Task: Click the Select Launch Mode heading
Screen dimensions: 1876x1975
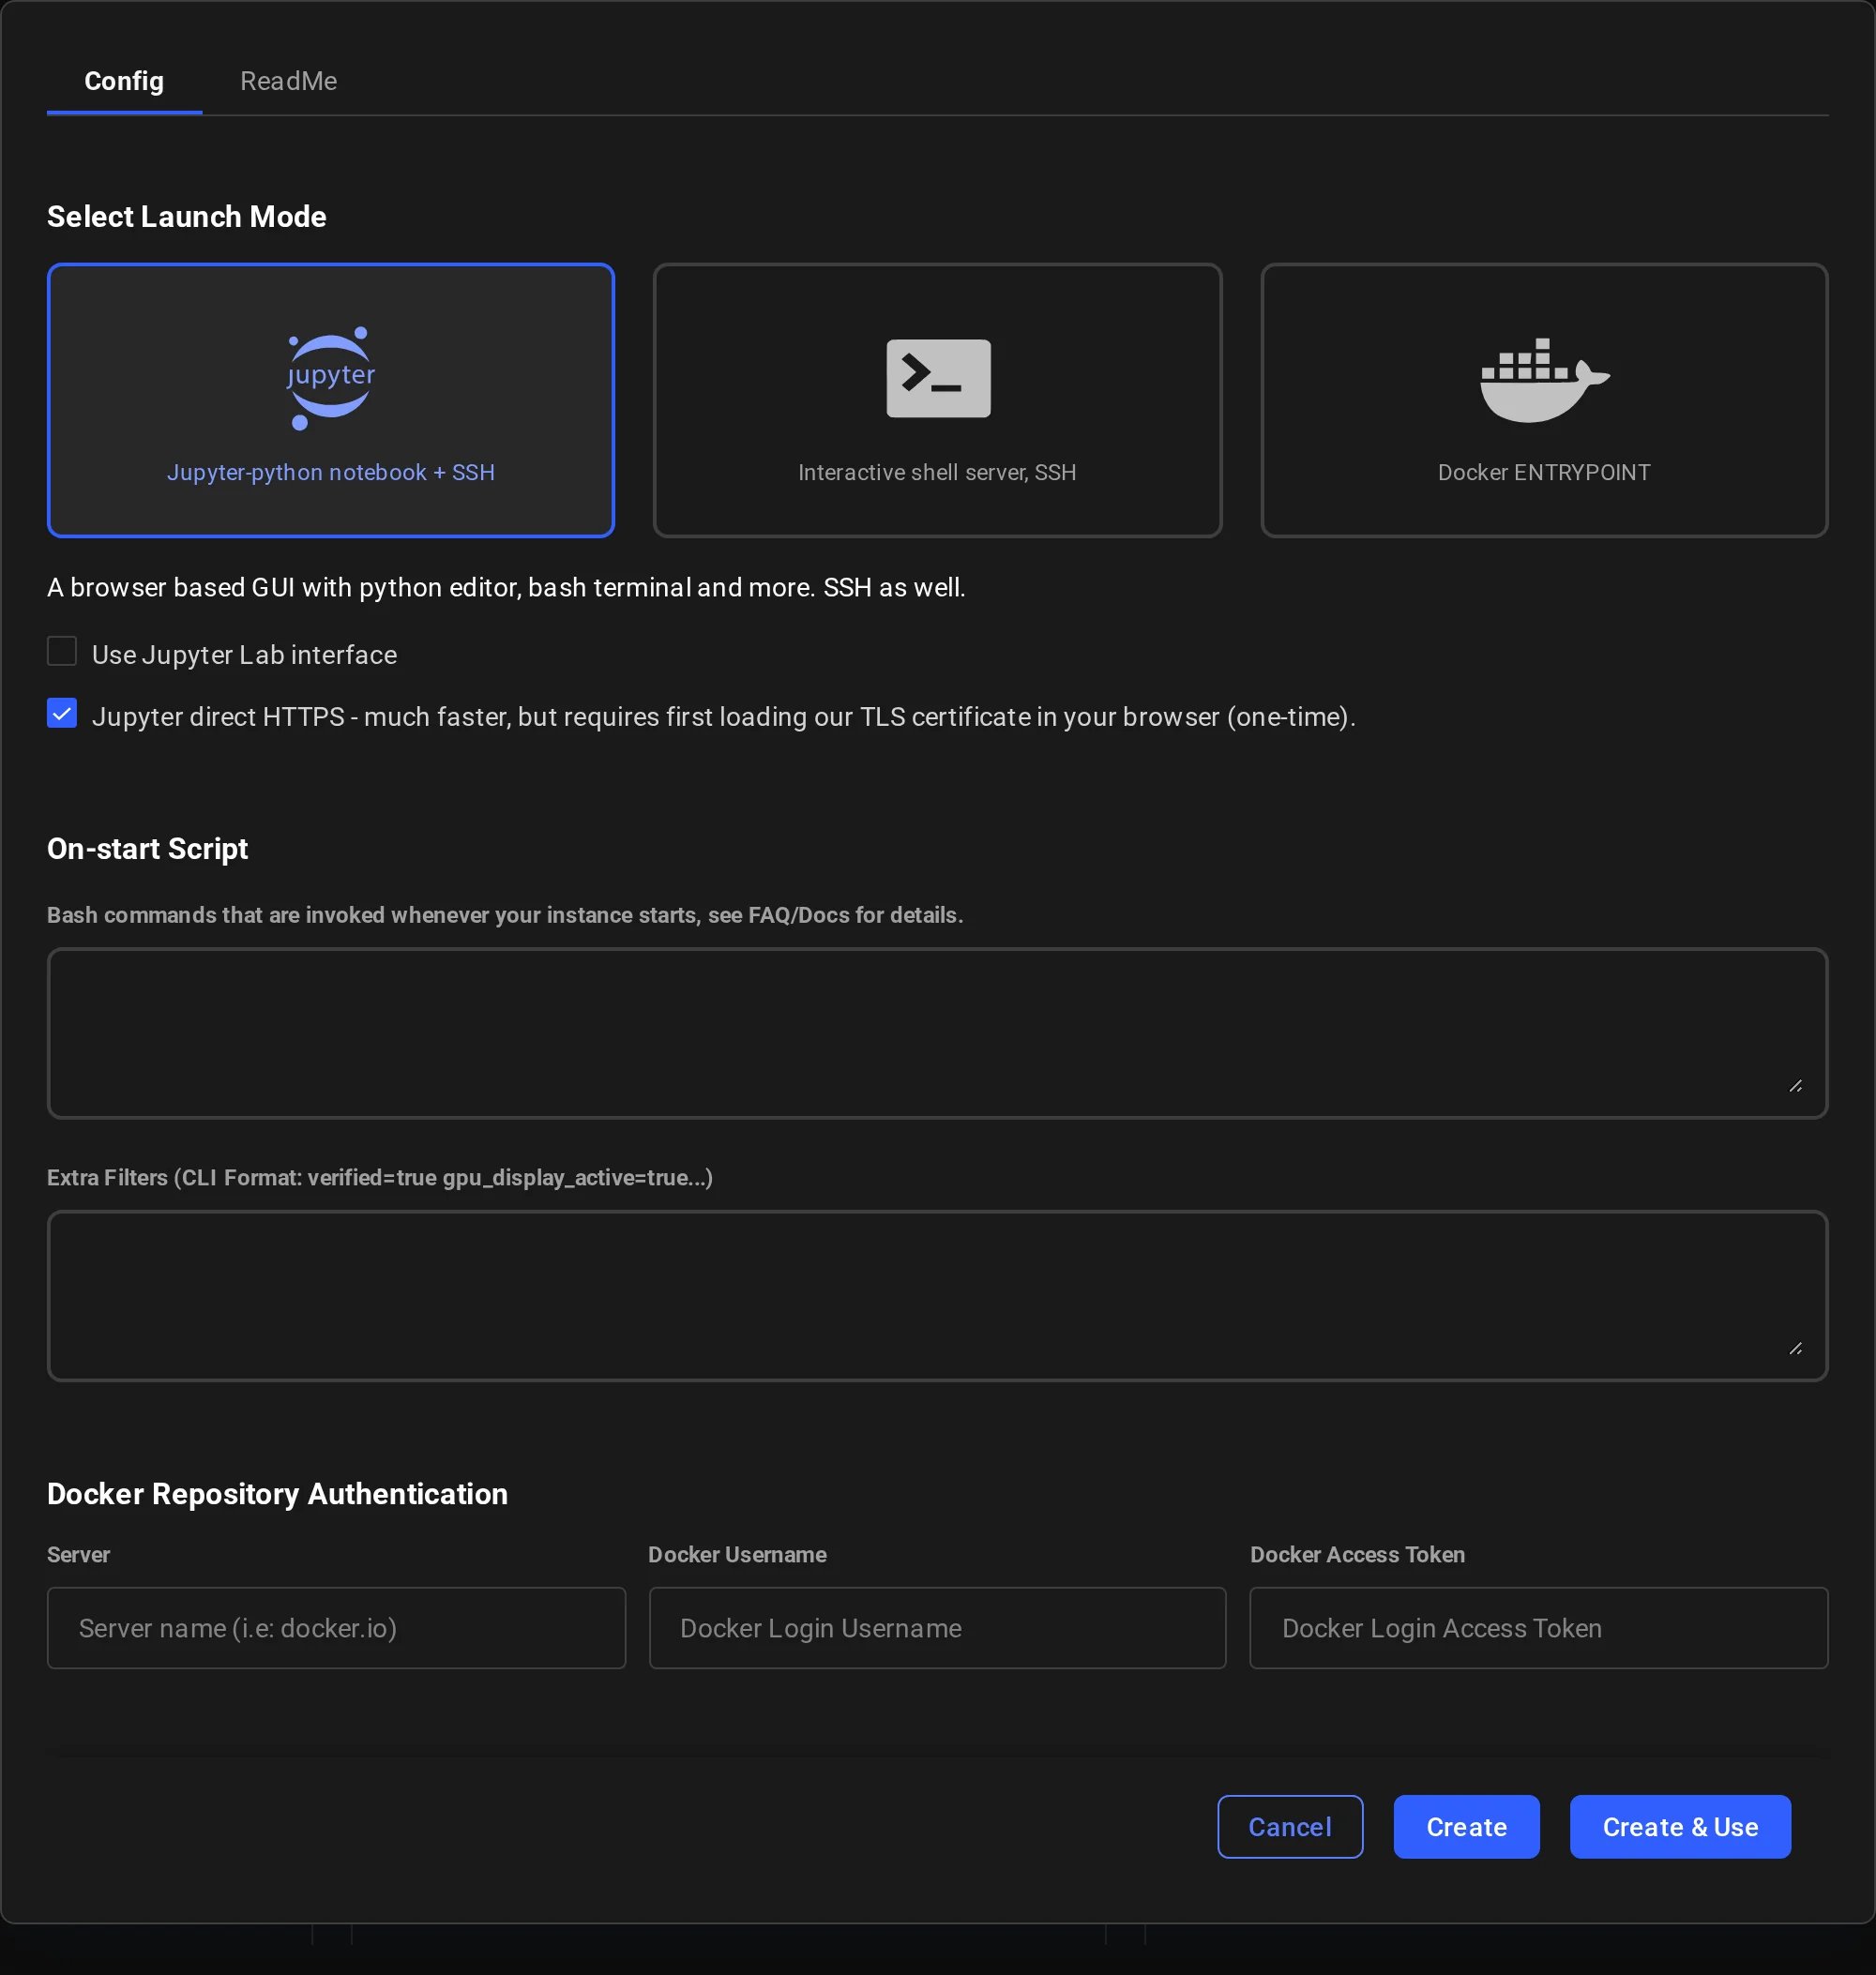Action: coord(187,217)
